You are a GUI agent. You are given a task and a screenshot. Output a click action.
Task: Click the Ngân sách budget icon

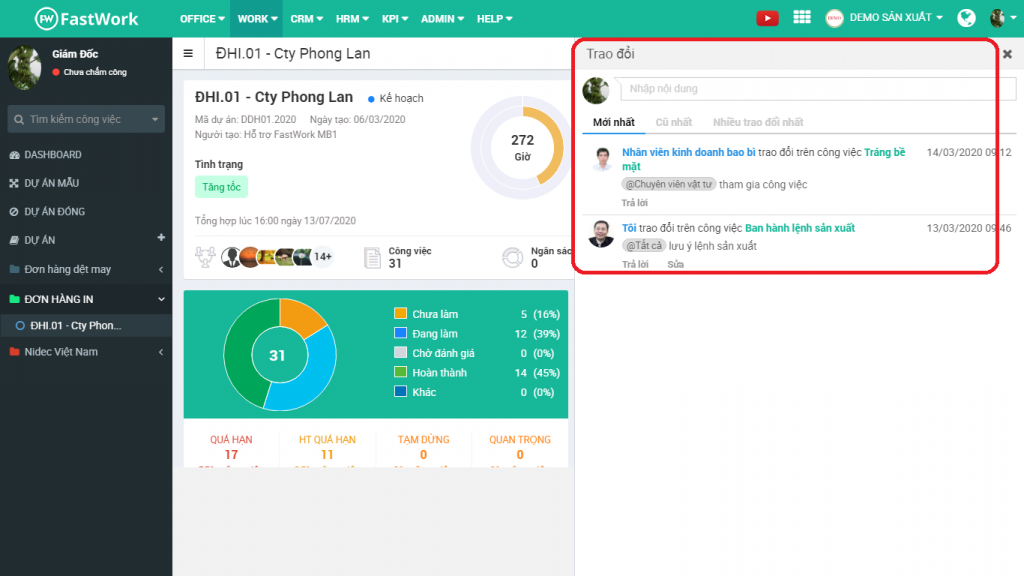[x=513, y=257]
